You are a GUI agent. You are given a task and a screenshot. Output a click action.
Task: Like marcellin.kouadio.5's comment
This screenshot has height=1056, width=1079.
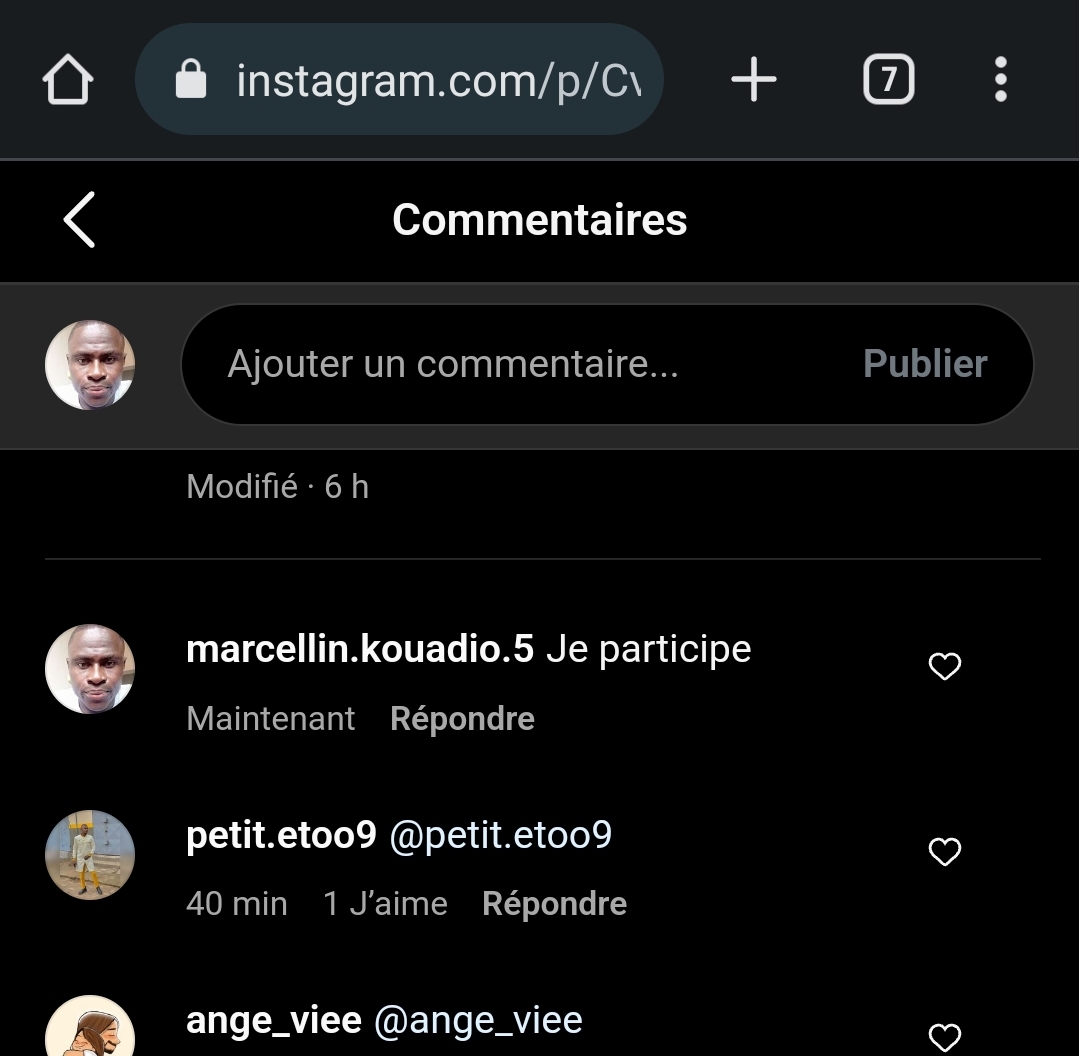point(945,667)
